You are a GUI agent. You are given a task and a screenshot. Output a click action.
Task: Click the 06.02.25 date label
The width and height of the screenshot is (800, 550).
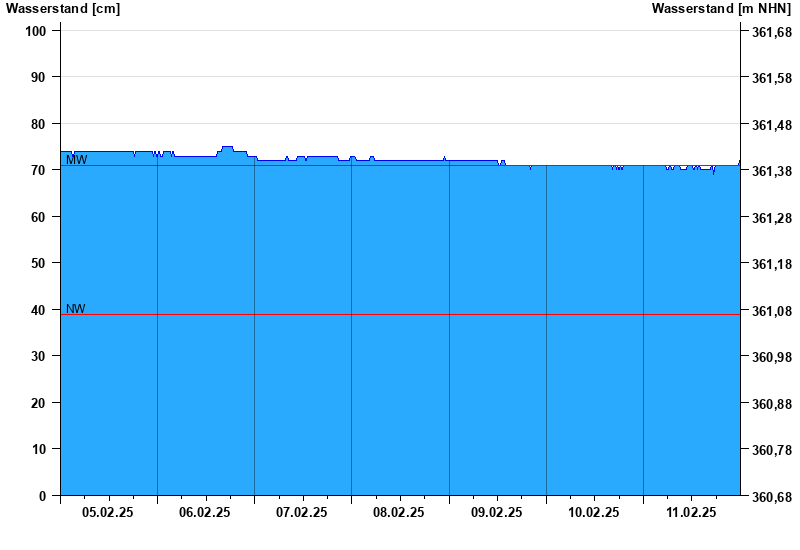tap(205, 512)
